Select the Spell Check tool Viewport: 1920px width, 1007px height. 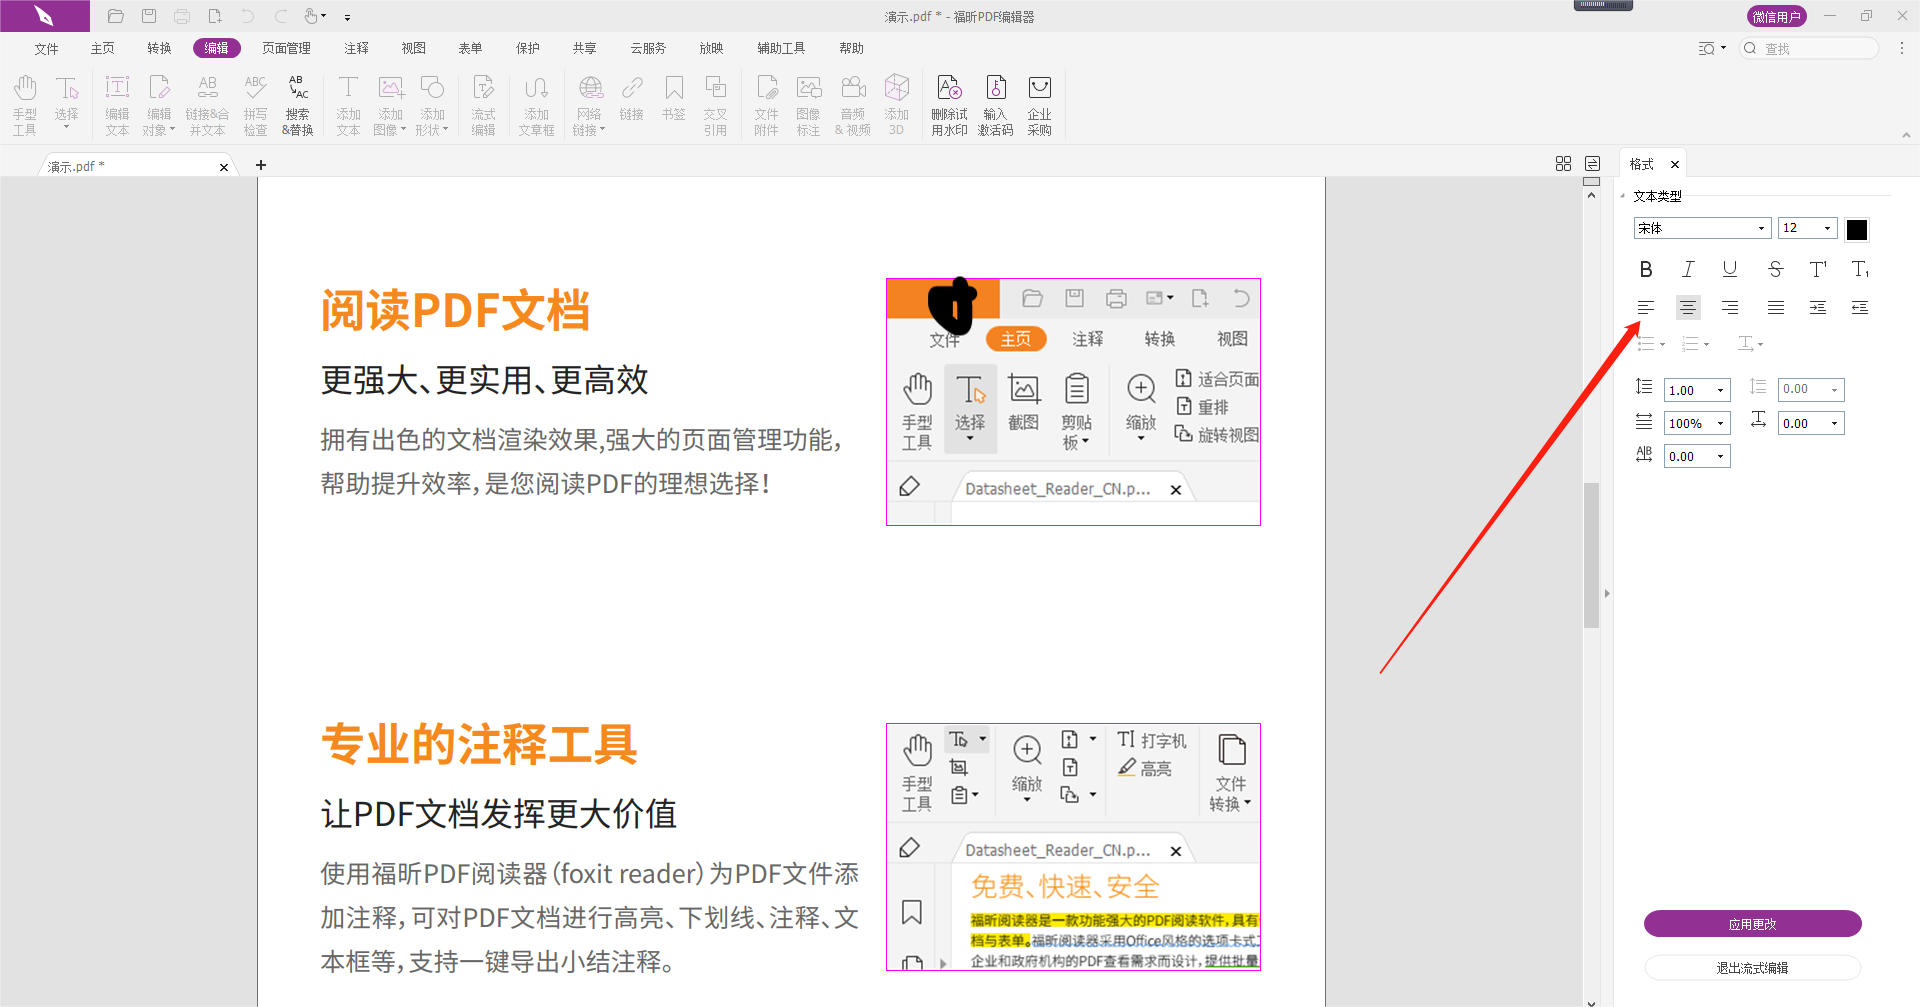coord(255,105)
